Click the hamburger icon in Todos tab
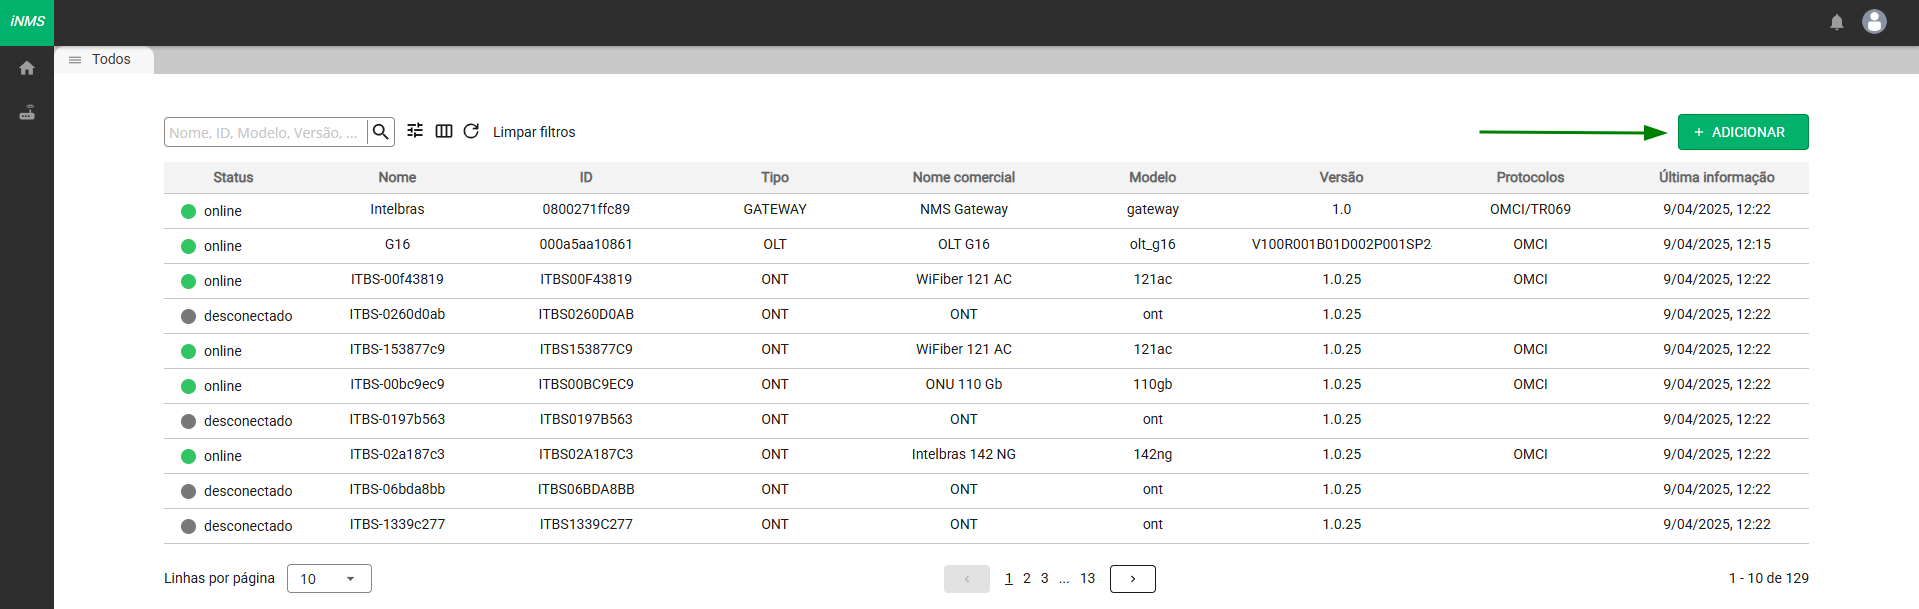This screenshot has width=1919, height=609. point(75,60)
